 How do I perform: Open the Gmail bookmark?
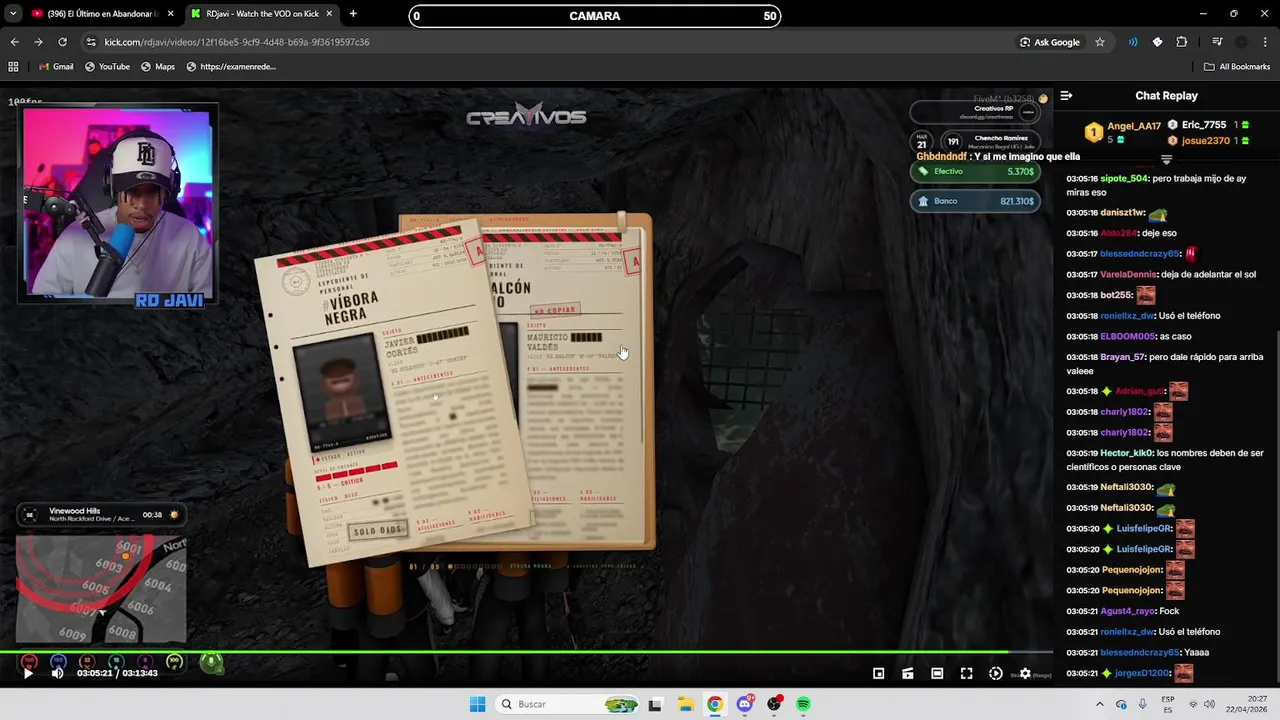(x=56, y=67)
